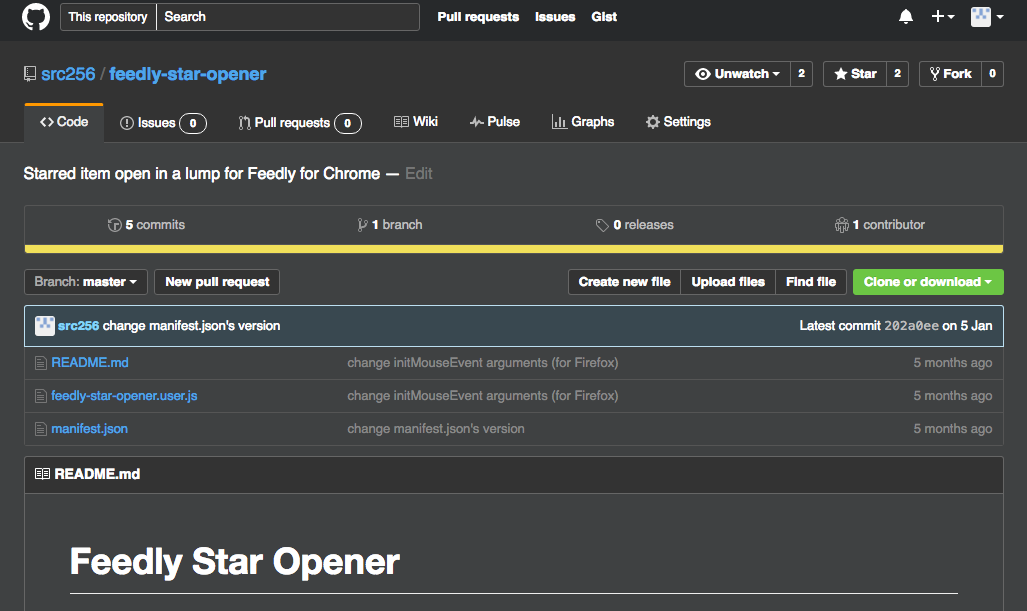Click the README.md file icon
The image size is (1027, 611).
pyautogui.click(x=41, y=363)
